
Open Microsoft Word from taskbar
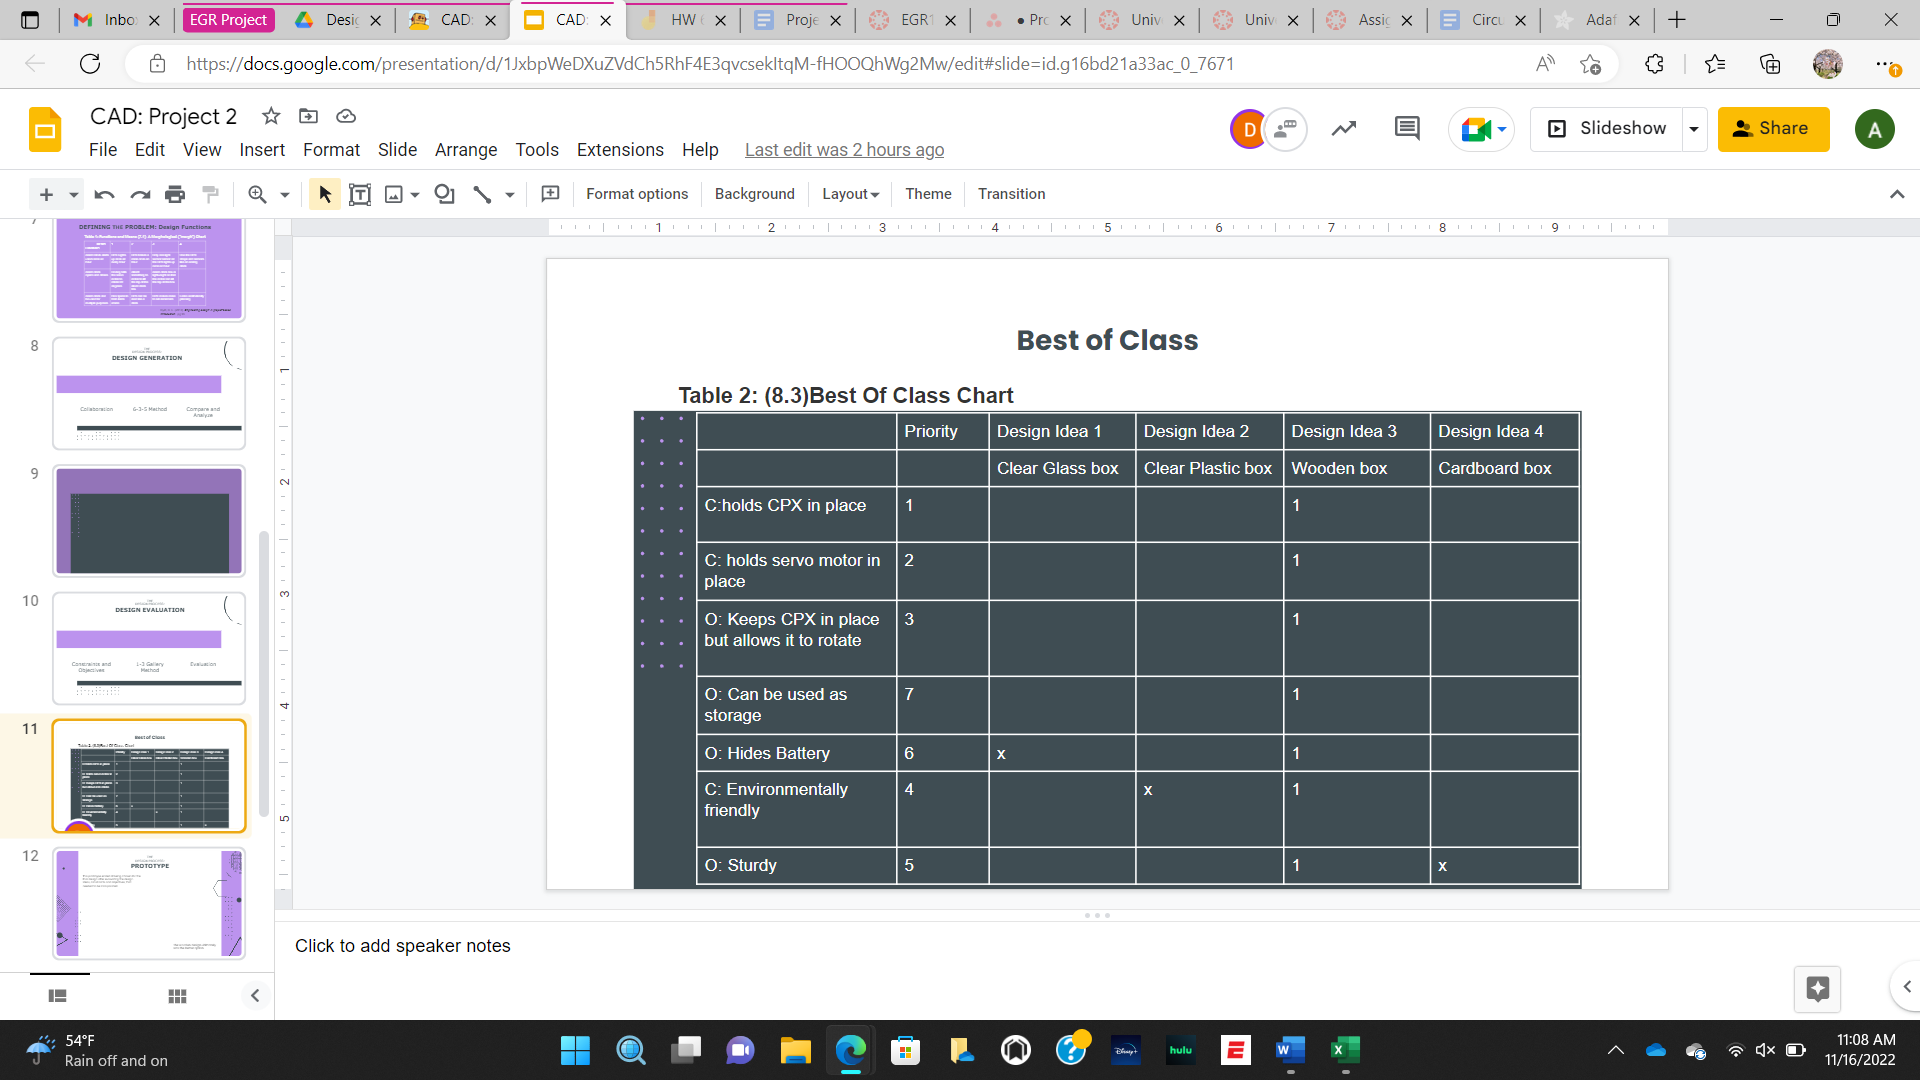tap(1290, 1050)
